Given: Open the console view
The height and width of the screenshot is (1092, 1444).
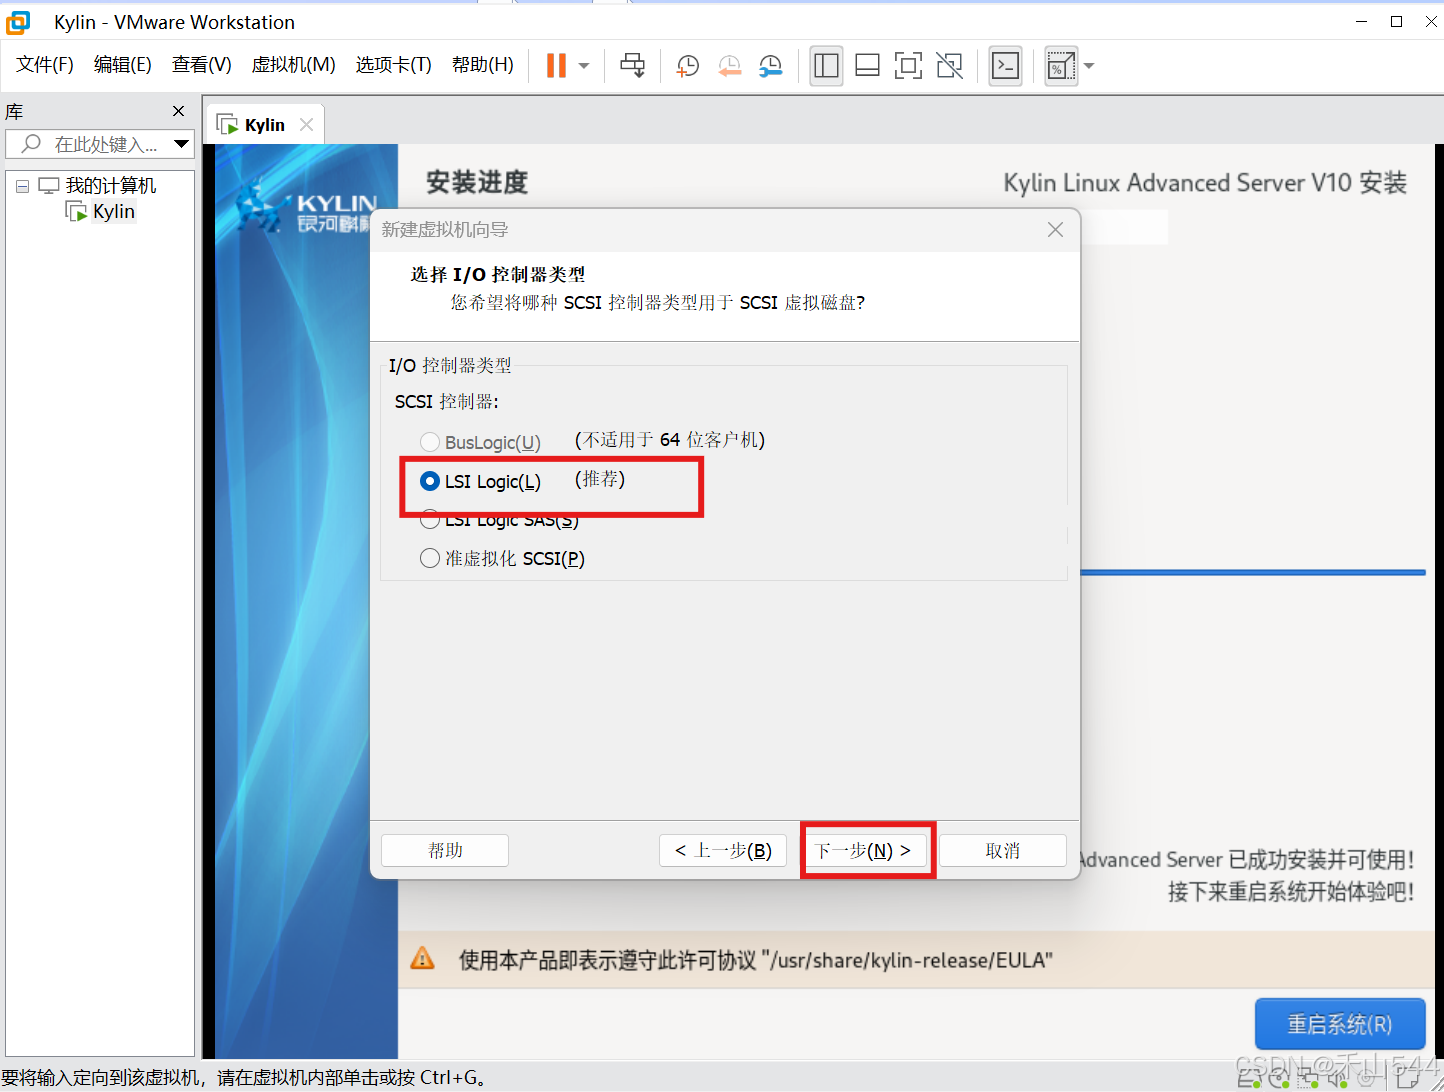Looking at the screenshot, I should point(1005,66).
